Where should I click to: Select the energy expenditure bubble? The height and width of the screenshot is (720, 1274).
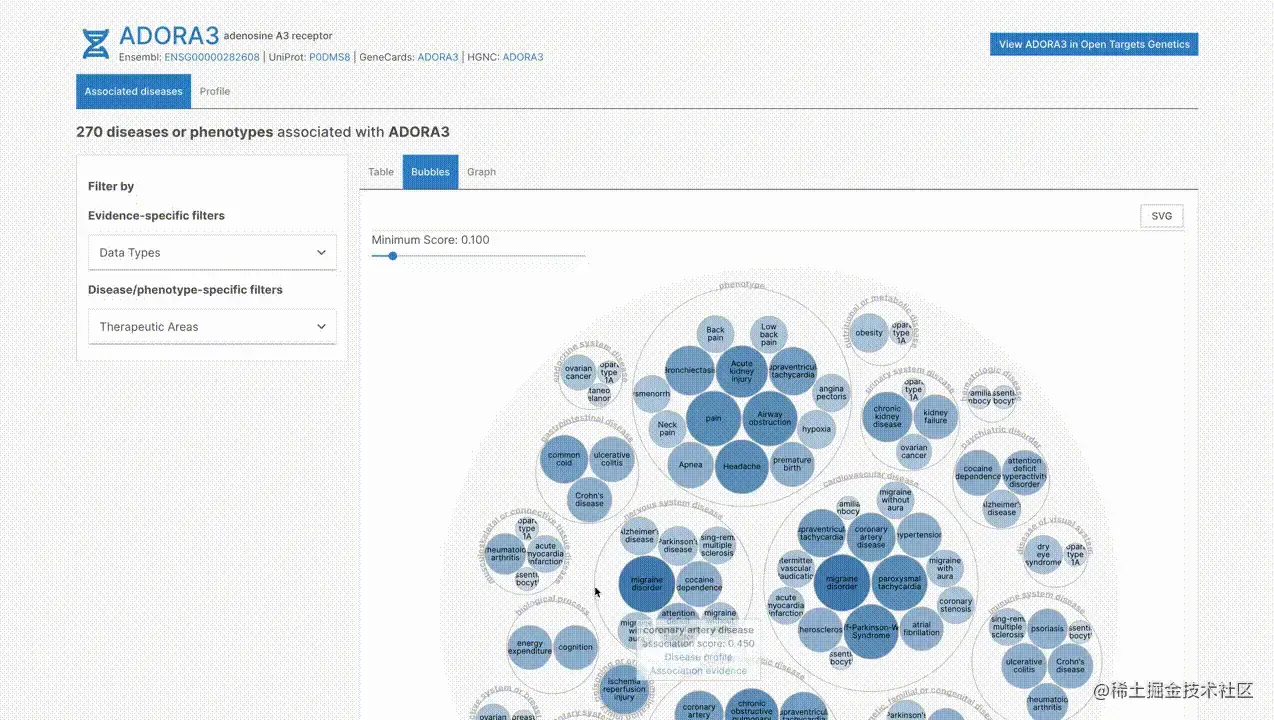coord(530,647)
